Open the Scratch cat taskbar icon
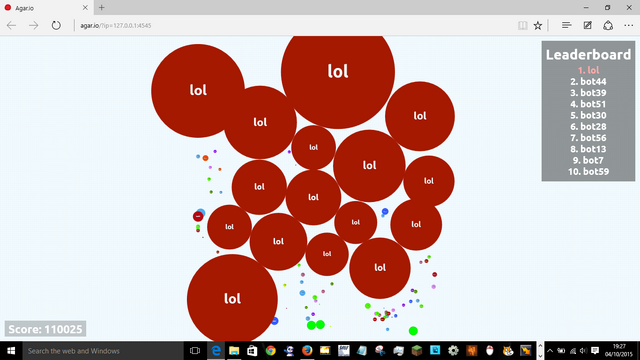The width and height of the screenshot is (640, 360). [508, 351]
